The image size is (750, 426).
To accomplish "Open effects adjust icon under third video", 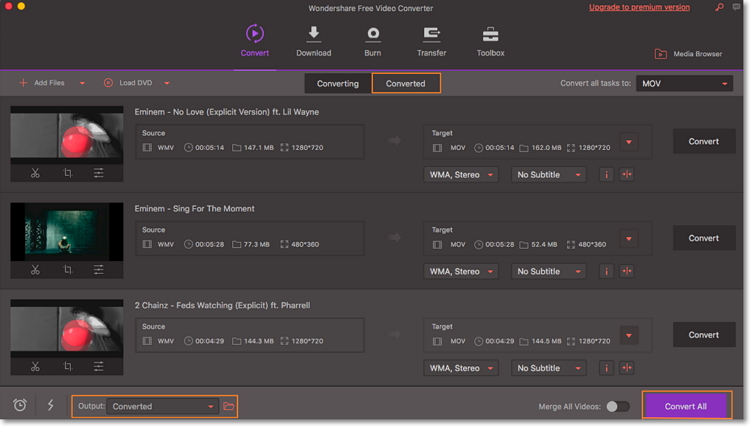I will tap(99, 366).
